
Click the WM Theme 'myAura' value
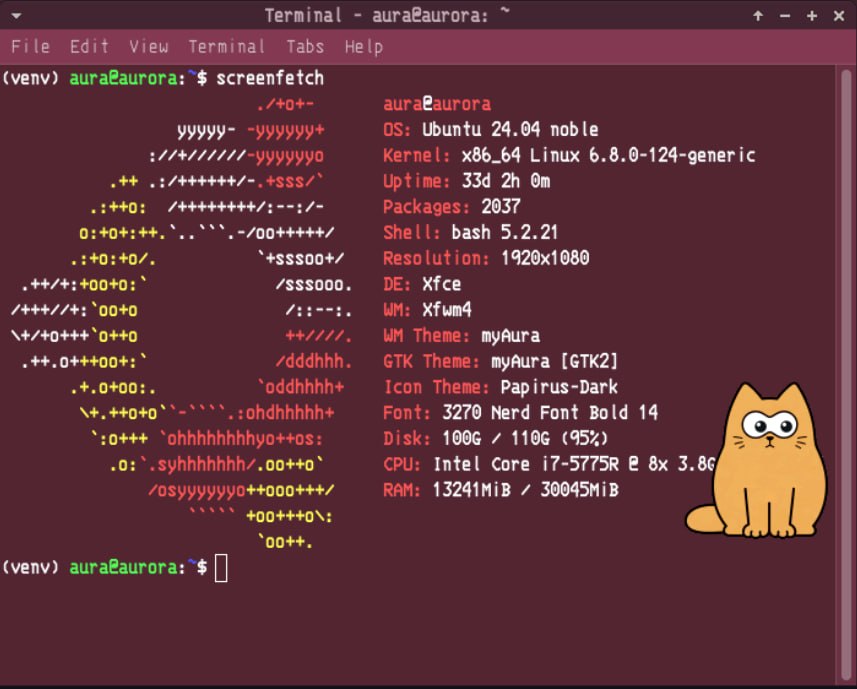coord(510,335)
